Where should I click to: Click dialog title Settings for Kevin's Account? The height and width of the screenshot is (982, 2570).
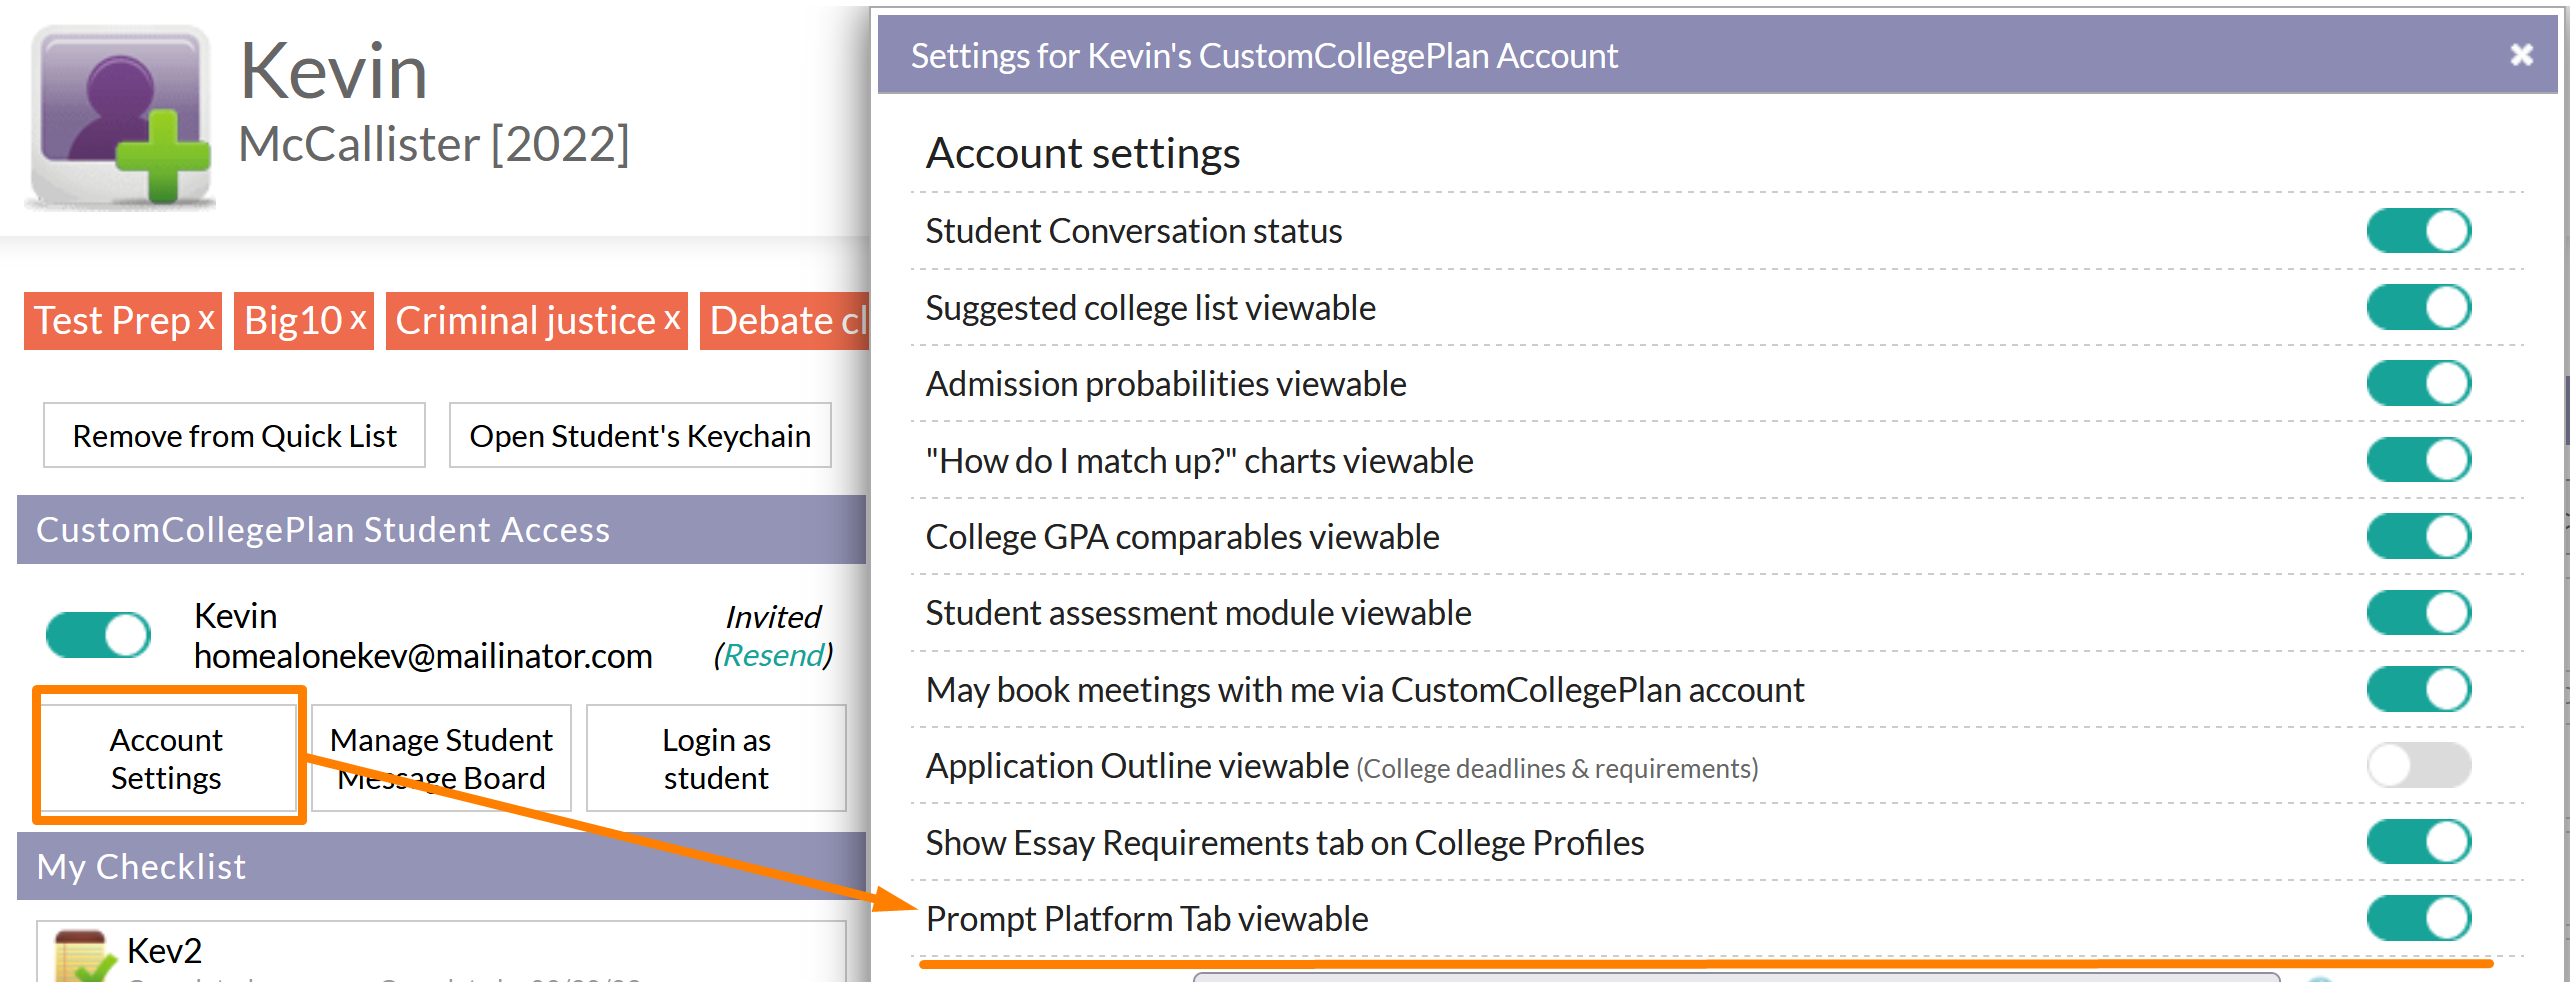tap(1264, 56)
